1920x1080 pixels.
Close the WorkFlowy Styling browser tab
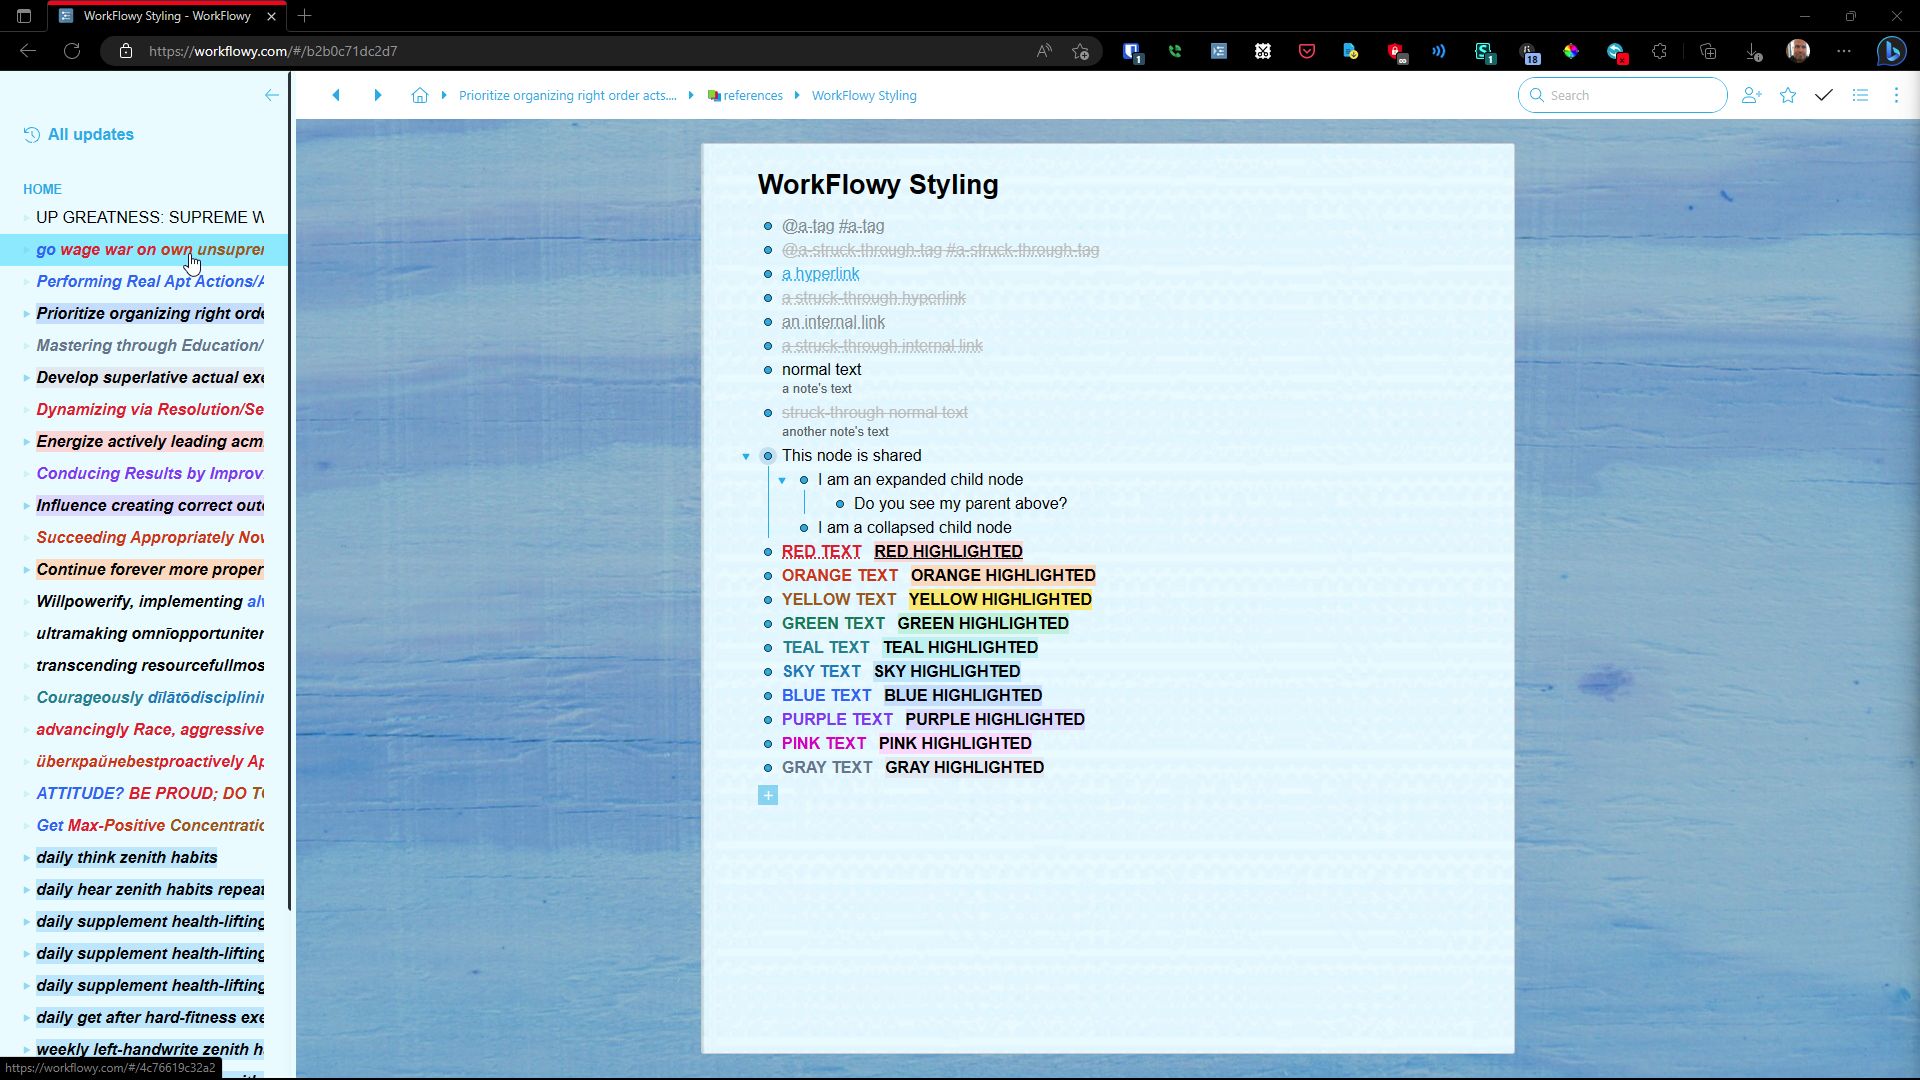[x=271, y=16]
